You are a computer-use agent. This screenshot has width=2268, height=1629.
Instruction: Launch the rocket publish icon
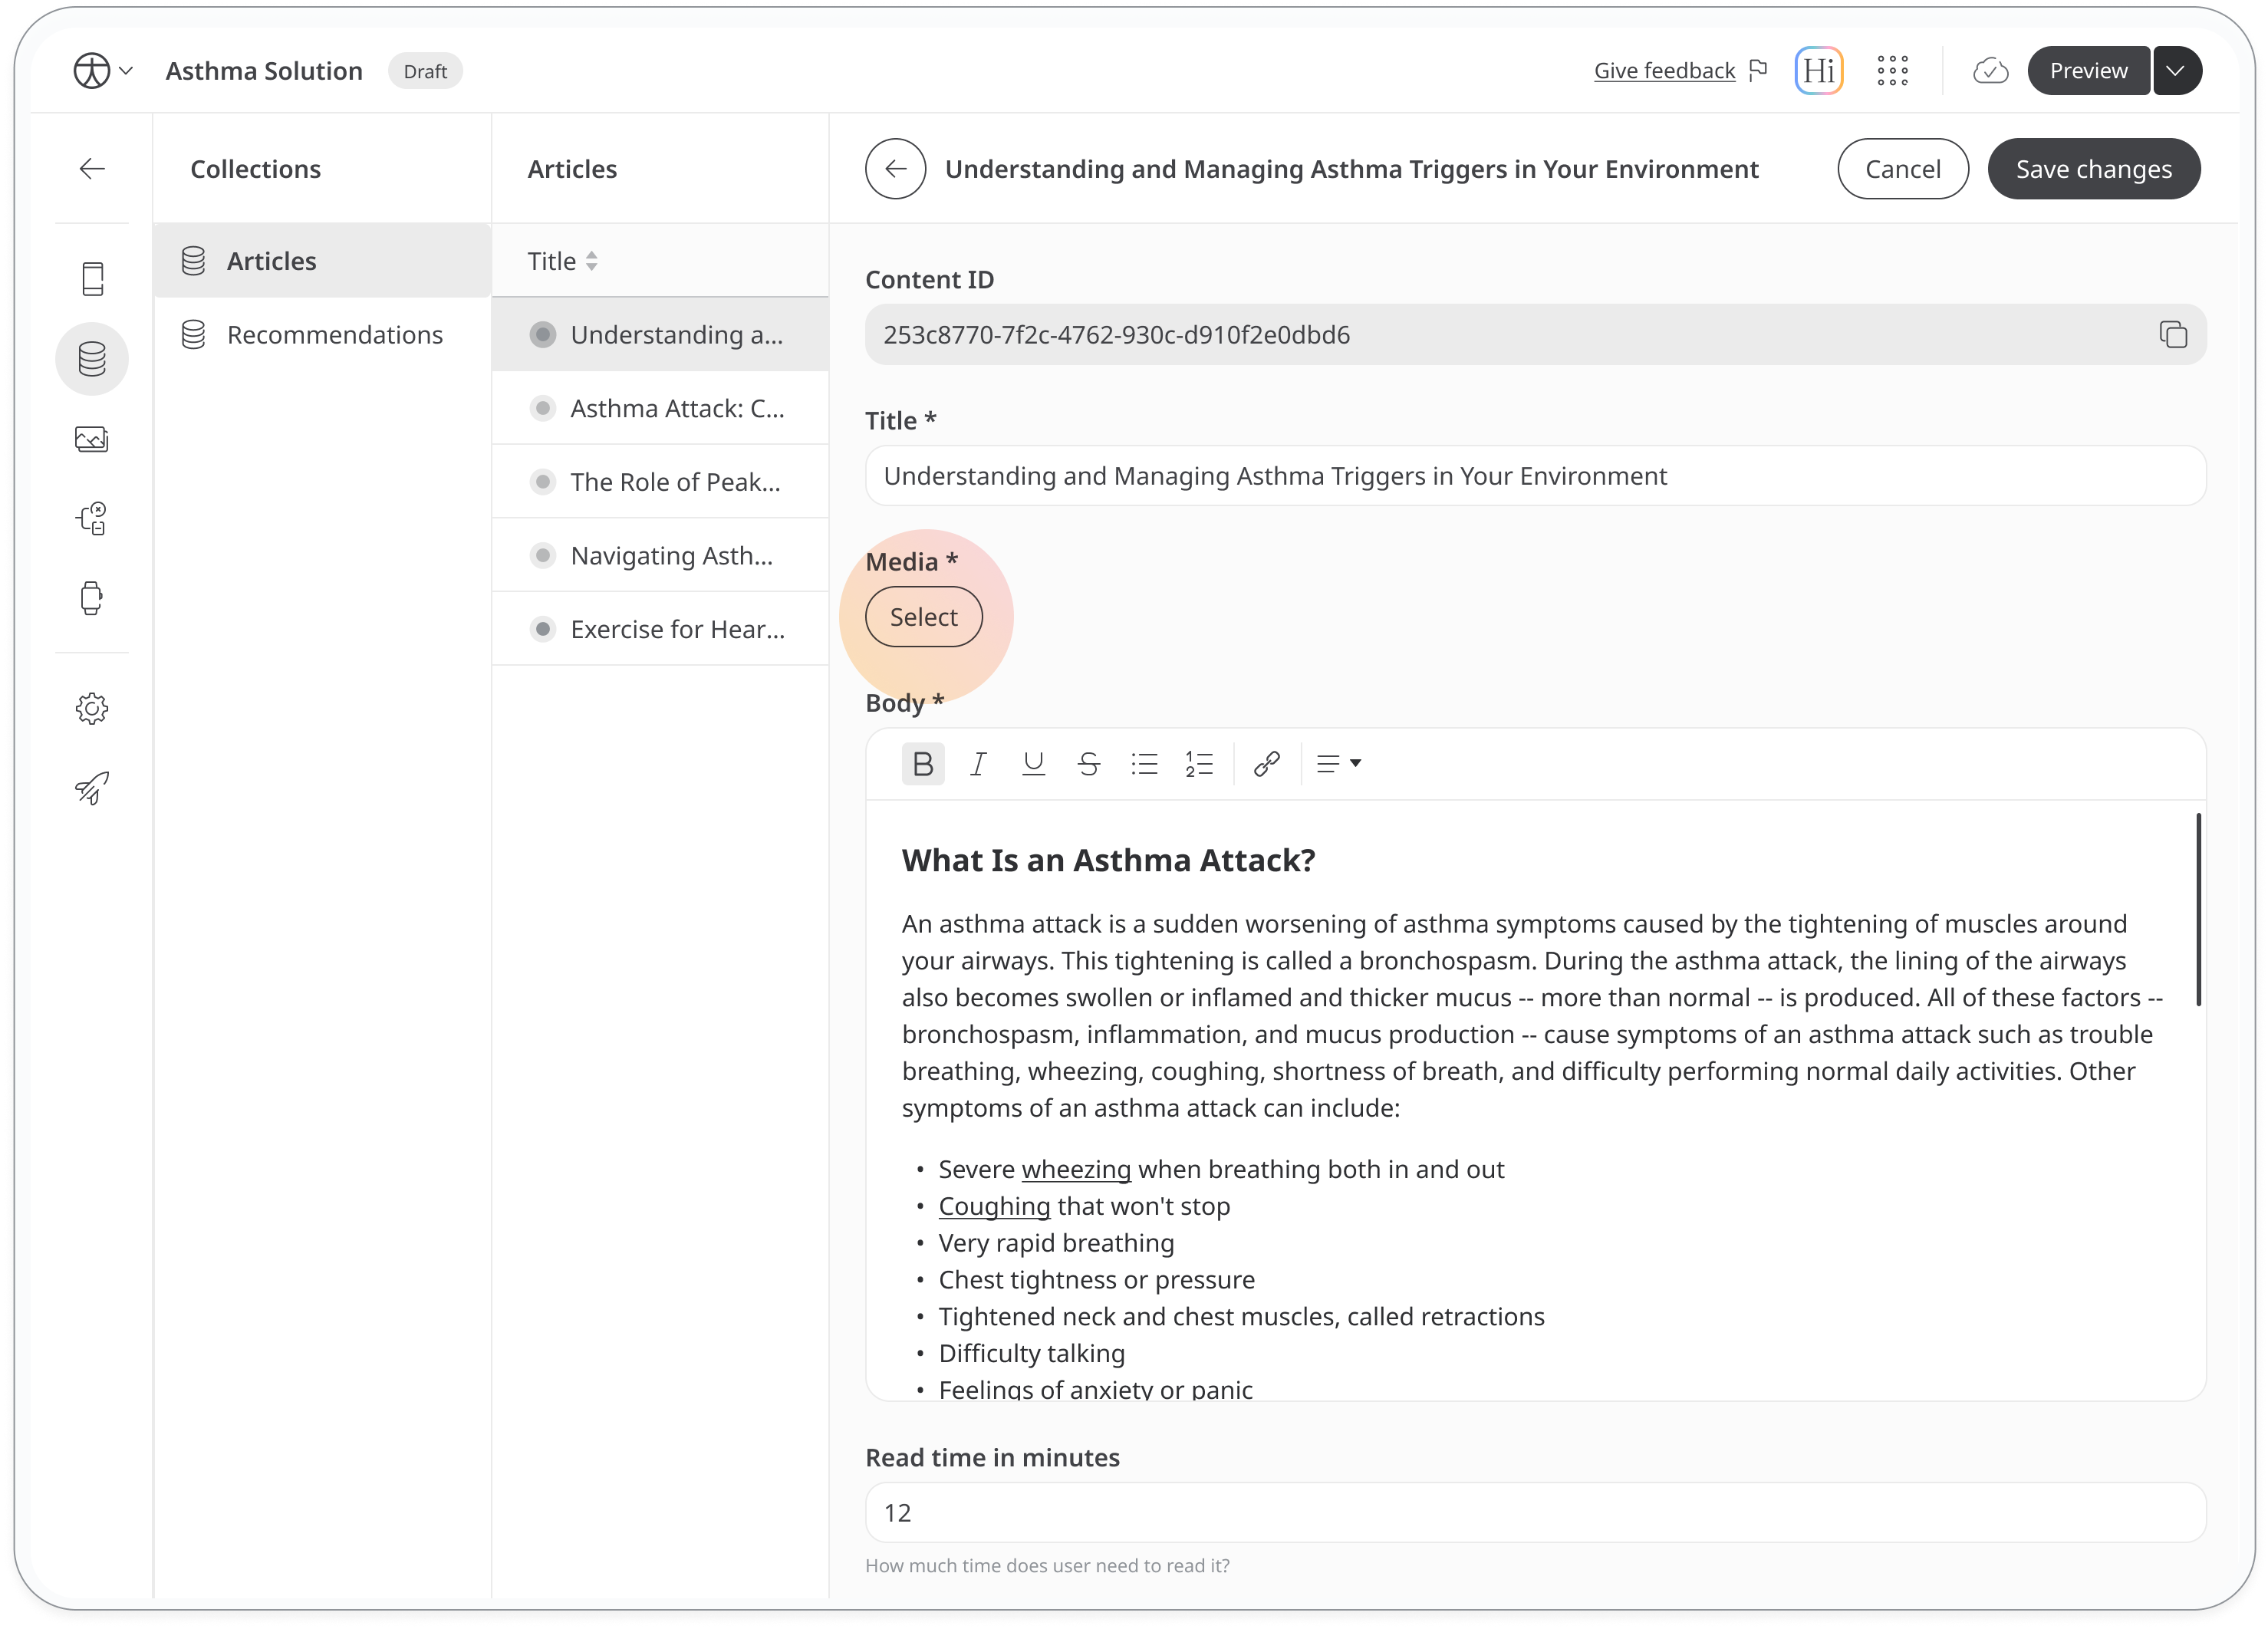coord(92,788)
